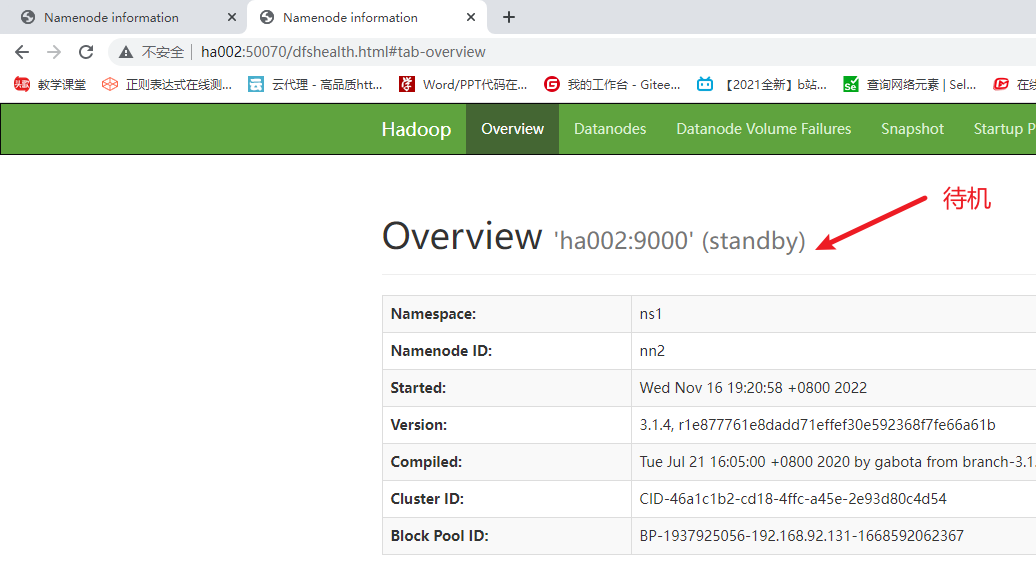Open 查询网络元素 Selenium bookmark
1036x573 pixels.
(910, 85)
